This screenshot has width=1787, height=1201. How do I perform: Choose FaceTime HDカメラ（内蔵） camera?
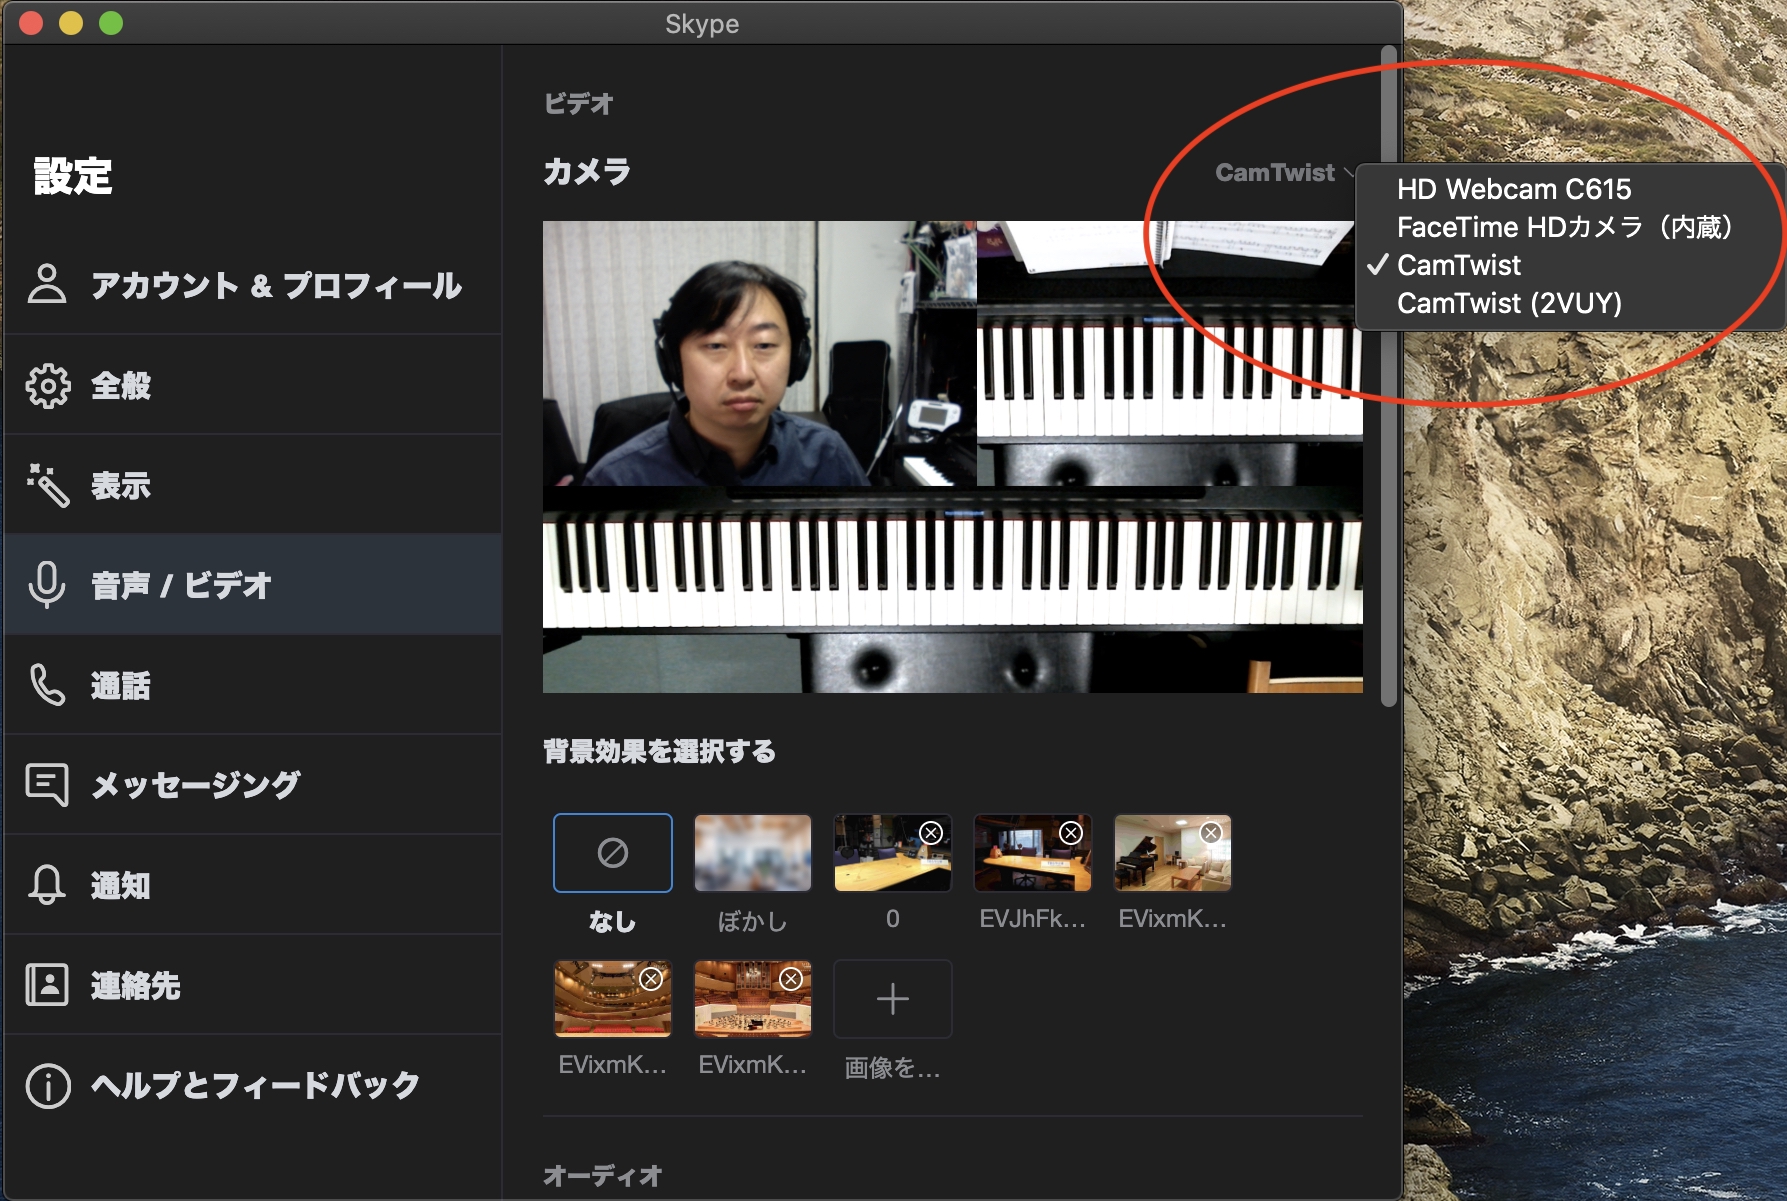(1570, 227)
